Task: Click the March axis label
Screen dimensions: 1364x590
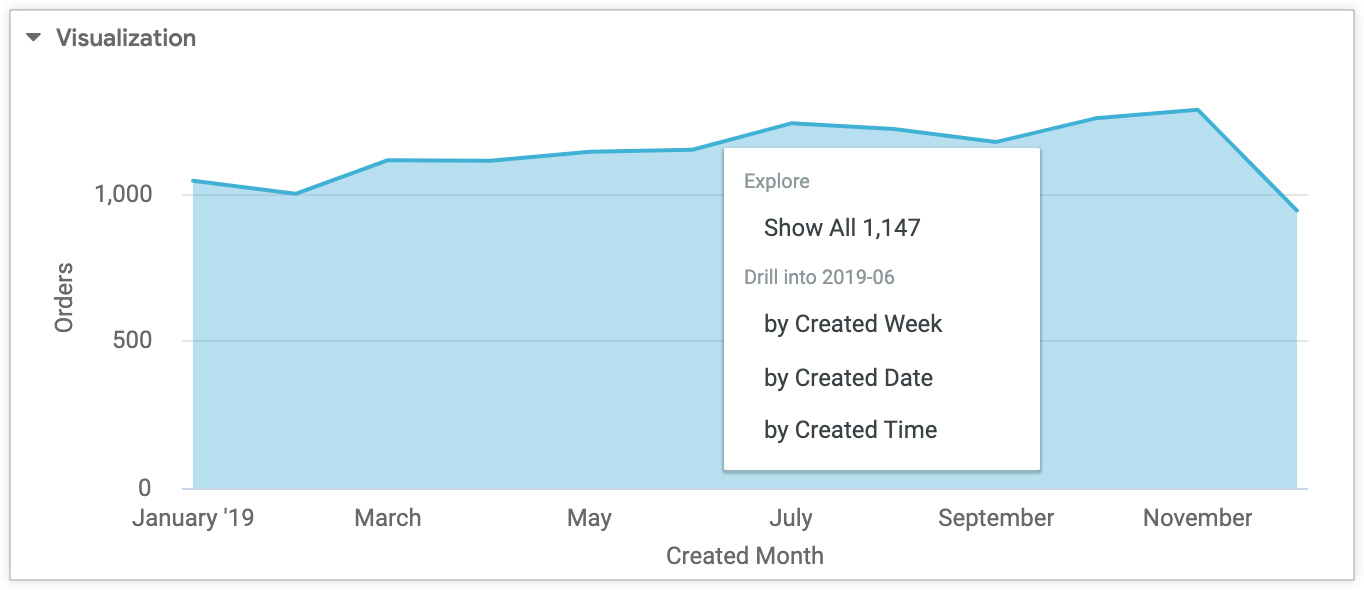Action: tap(387, 518)
